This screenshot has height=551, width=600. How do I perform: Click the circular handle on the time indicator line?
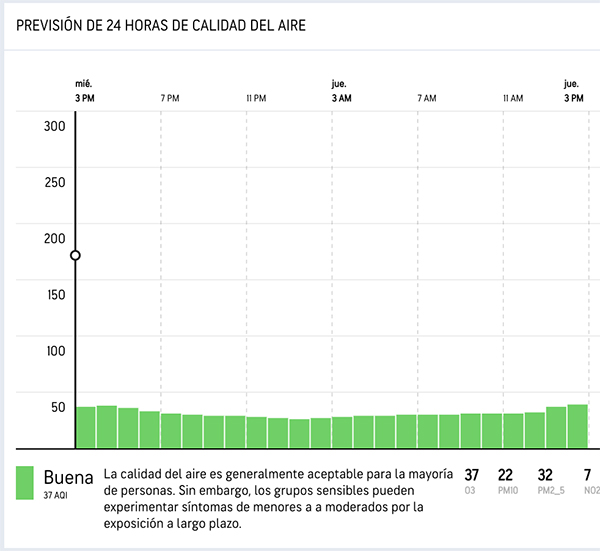pyautogui.click(x=75, y=256)
